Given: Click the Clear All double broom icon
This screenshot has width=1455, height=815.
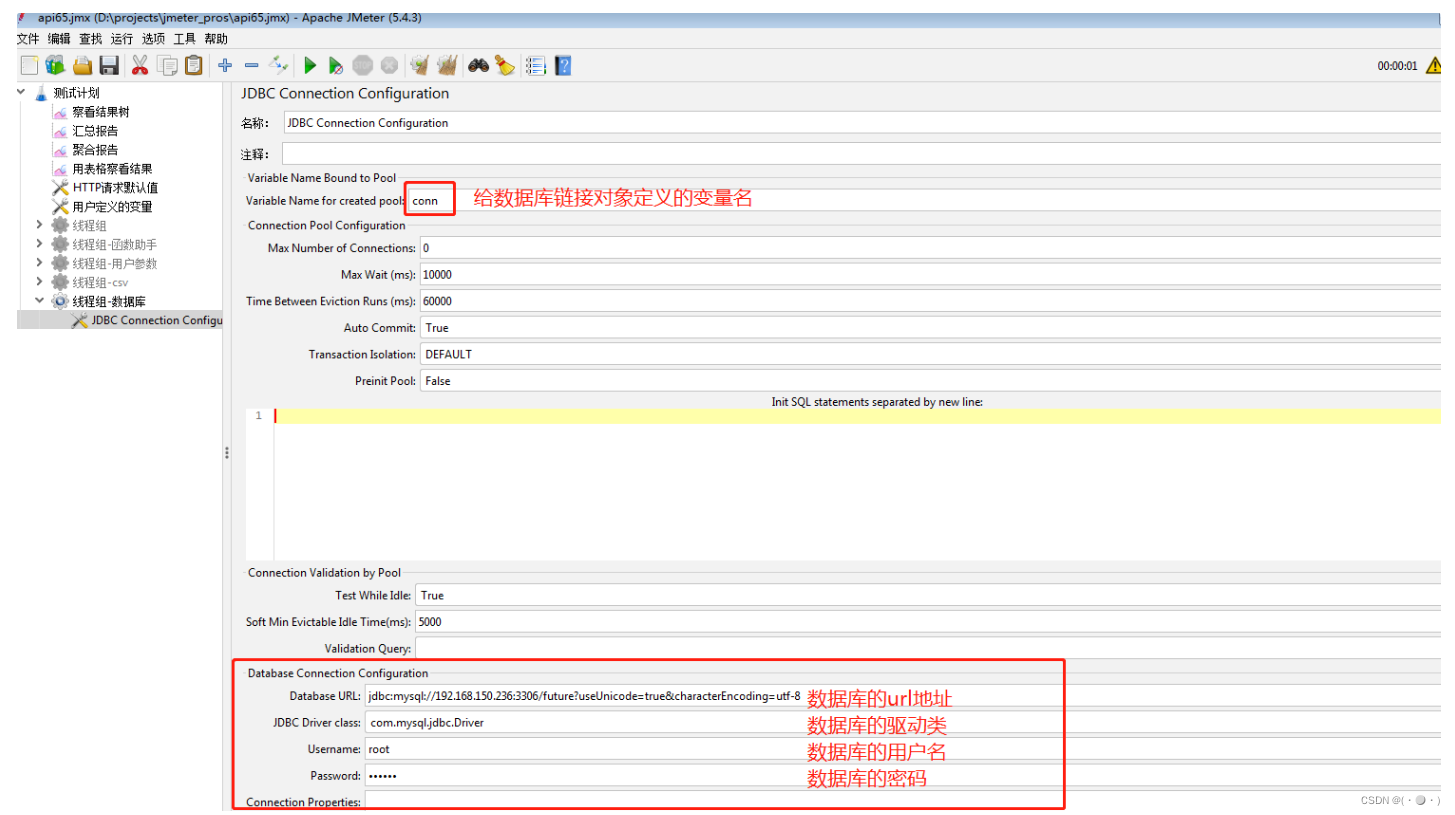Looking at the screenshot, I should click(447, 66).
